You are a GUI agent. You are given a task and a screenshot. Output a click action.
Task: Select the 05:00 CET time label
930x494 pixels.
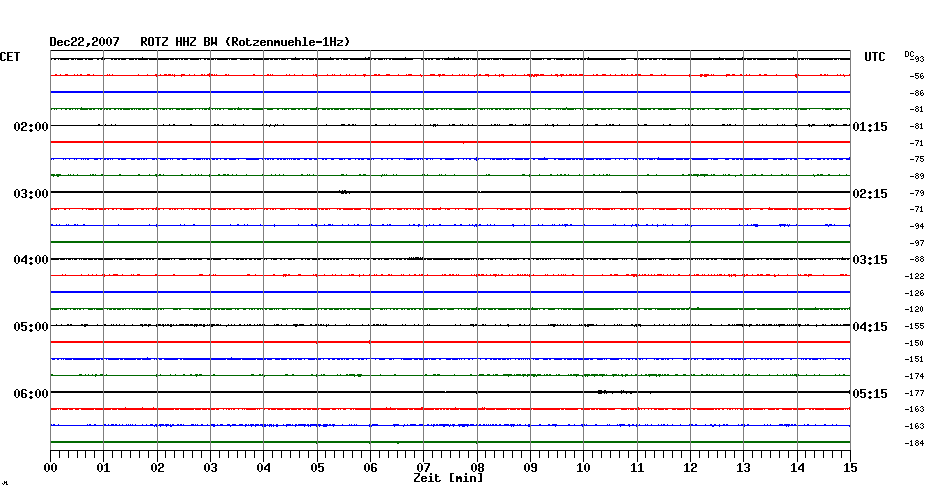[x=31, y=327]
